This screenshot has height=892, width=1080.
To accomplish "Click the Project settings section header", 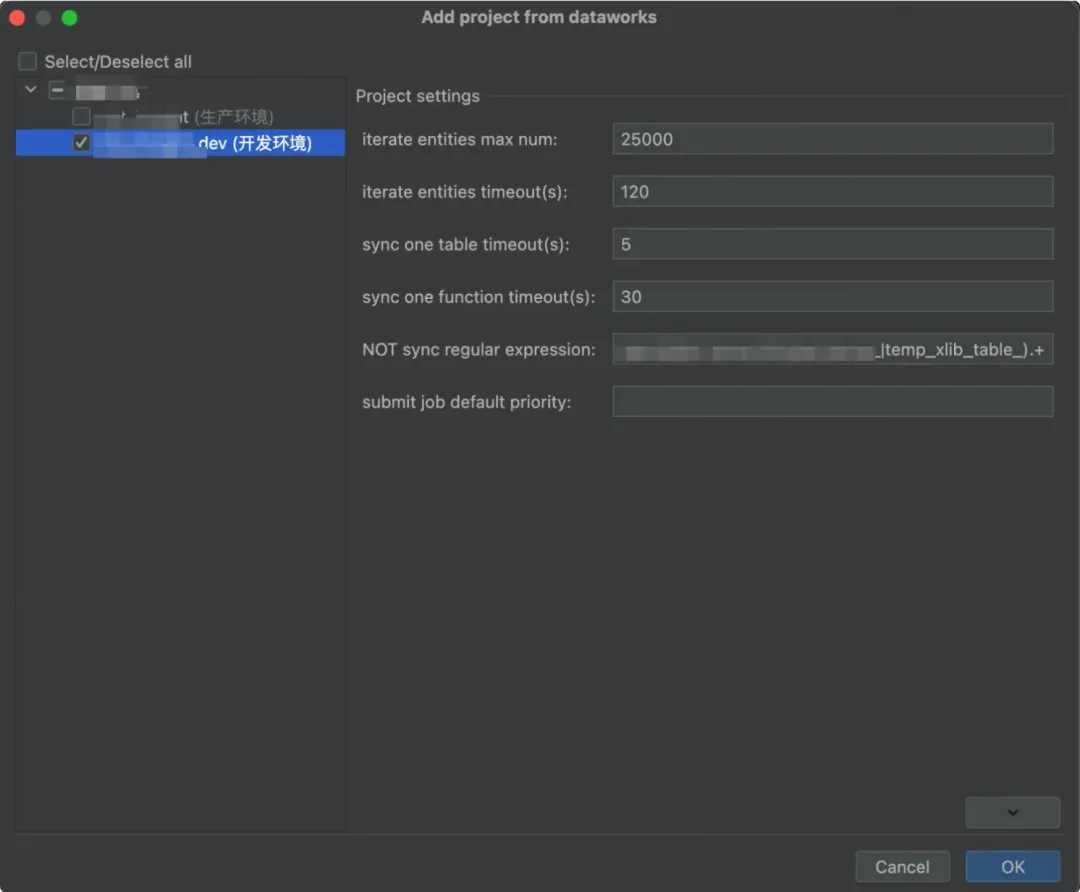I will click(x=418, y=96).
